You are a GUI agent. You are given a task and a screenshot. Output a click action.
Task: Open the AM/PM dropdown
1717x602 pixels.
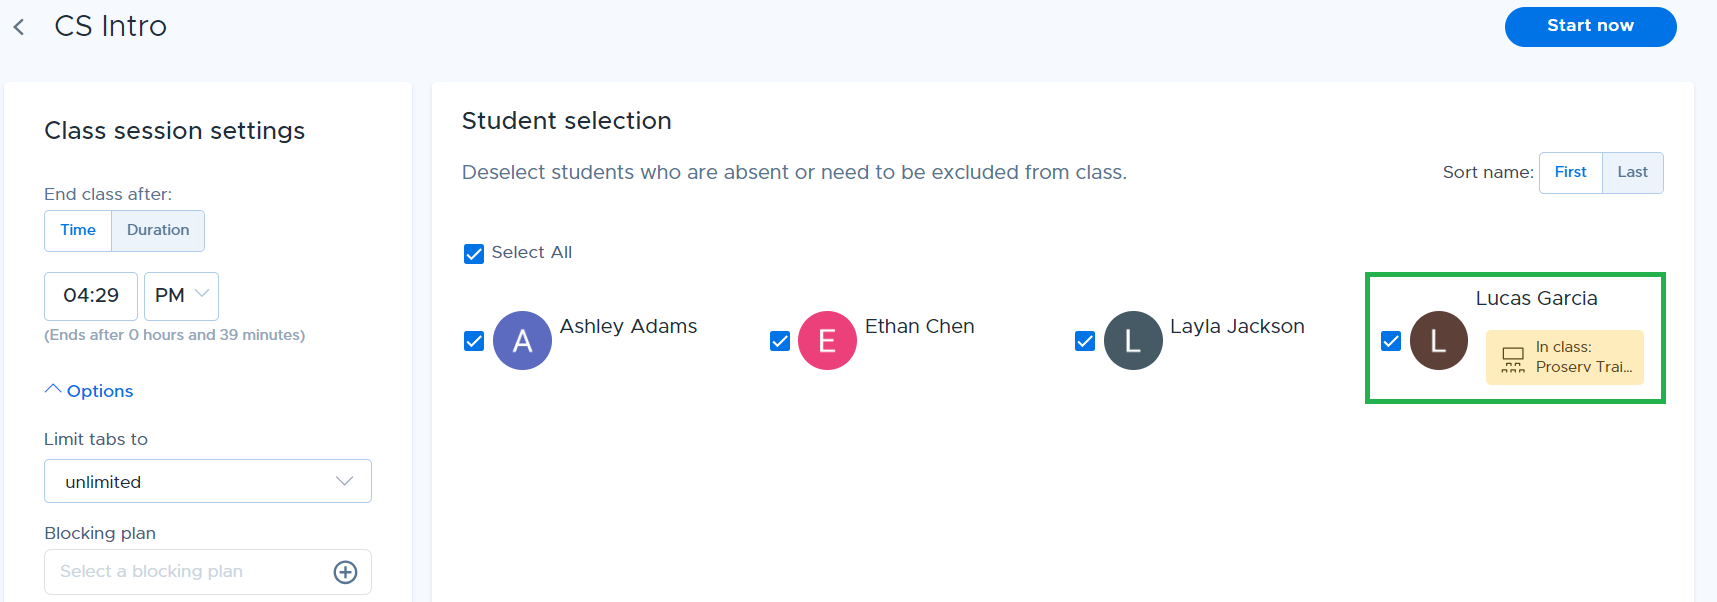pyautogui.click(x=181, y=296)
